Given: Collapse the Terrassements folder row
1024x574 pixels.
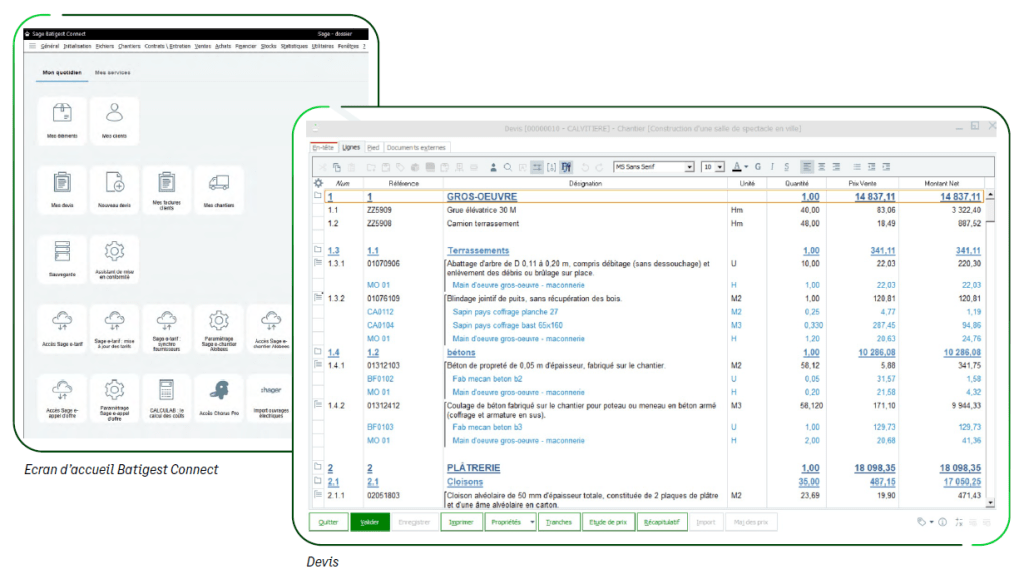Looking at the screenshot, I should (x=318, y=249).
